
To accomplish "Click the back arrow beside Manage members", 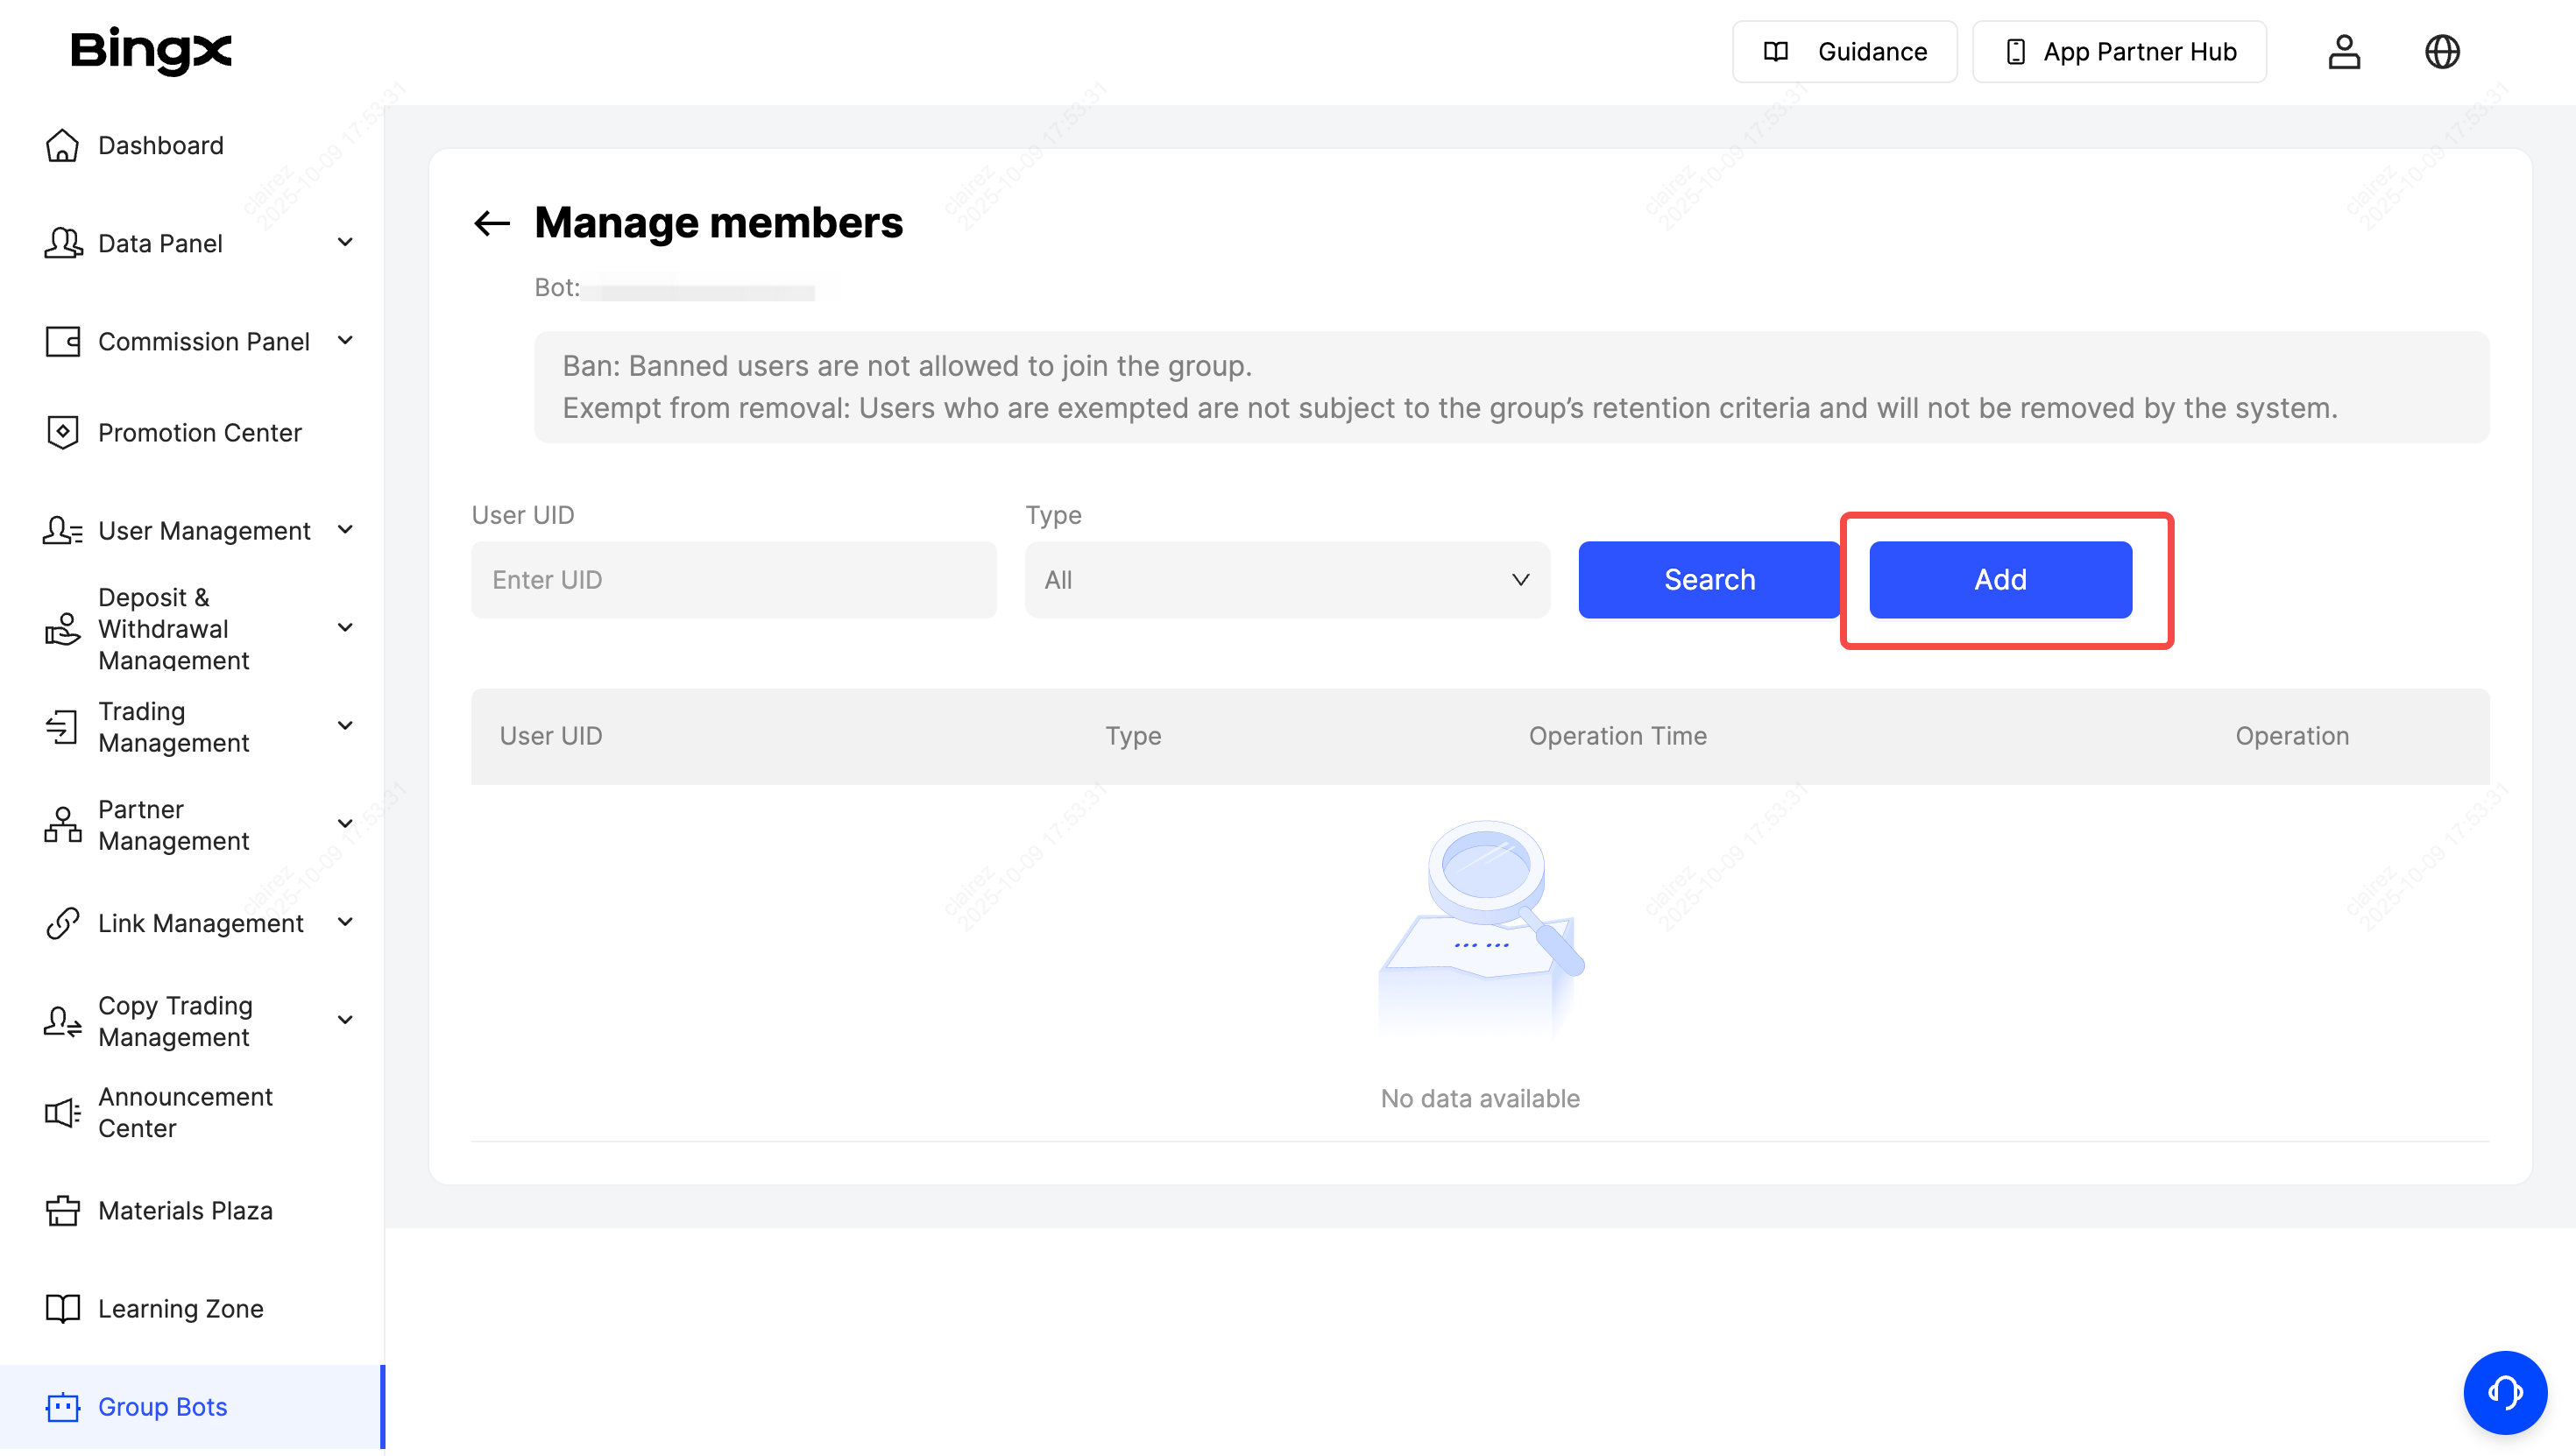I will tap(492, 223).
